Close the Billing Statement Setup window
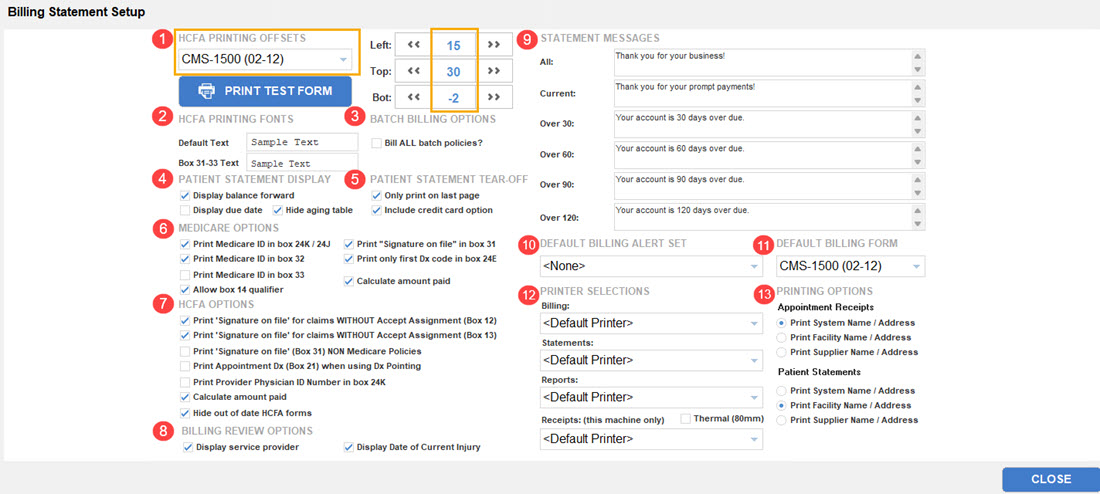1100x494 pixels. 1050,479
